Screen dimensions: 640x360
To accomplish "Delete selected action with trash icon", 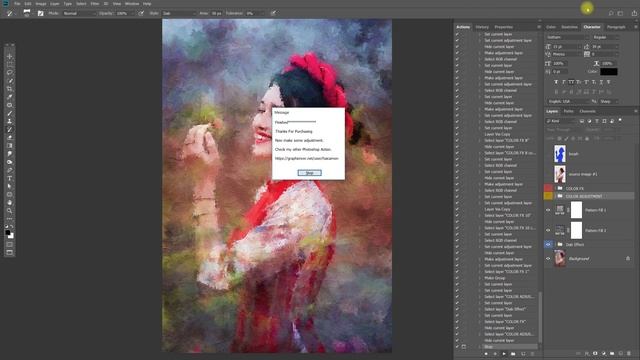I will pos(532,354).
